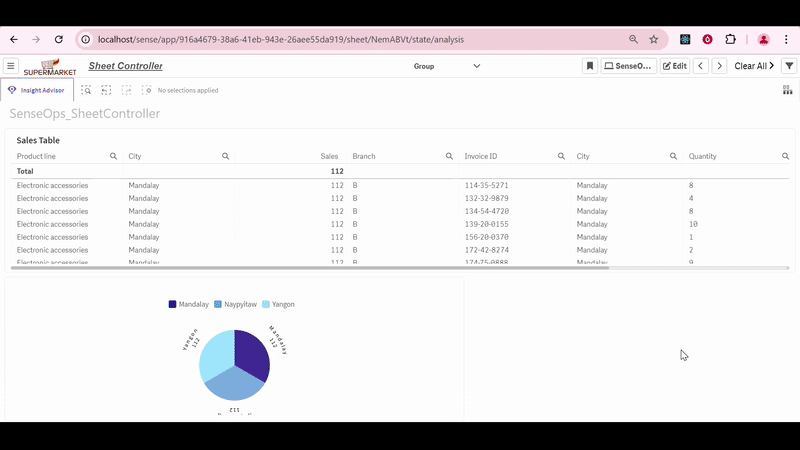800x450 pixels.
Task: Click the Supermarket logo
Action: coord(50,67)
